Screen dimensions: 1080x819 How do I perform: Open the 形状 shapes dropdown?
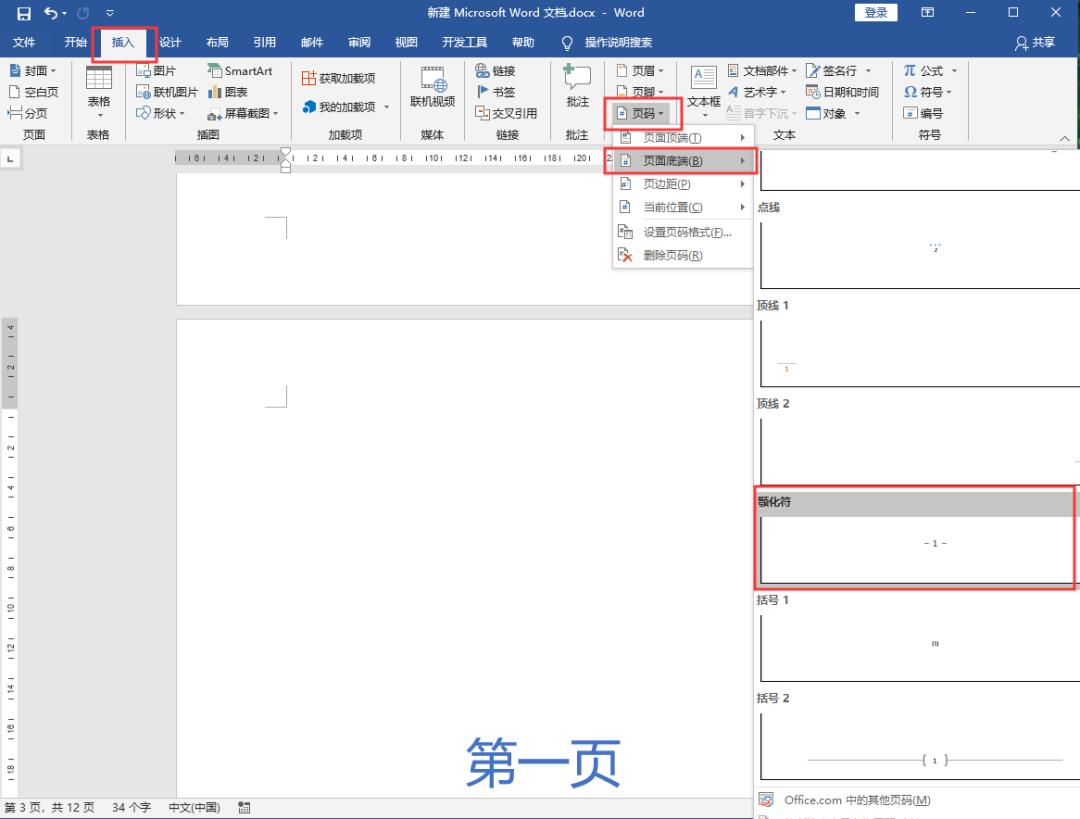pos(163,113)
